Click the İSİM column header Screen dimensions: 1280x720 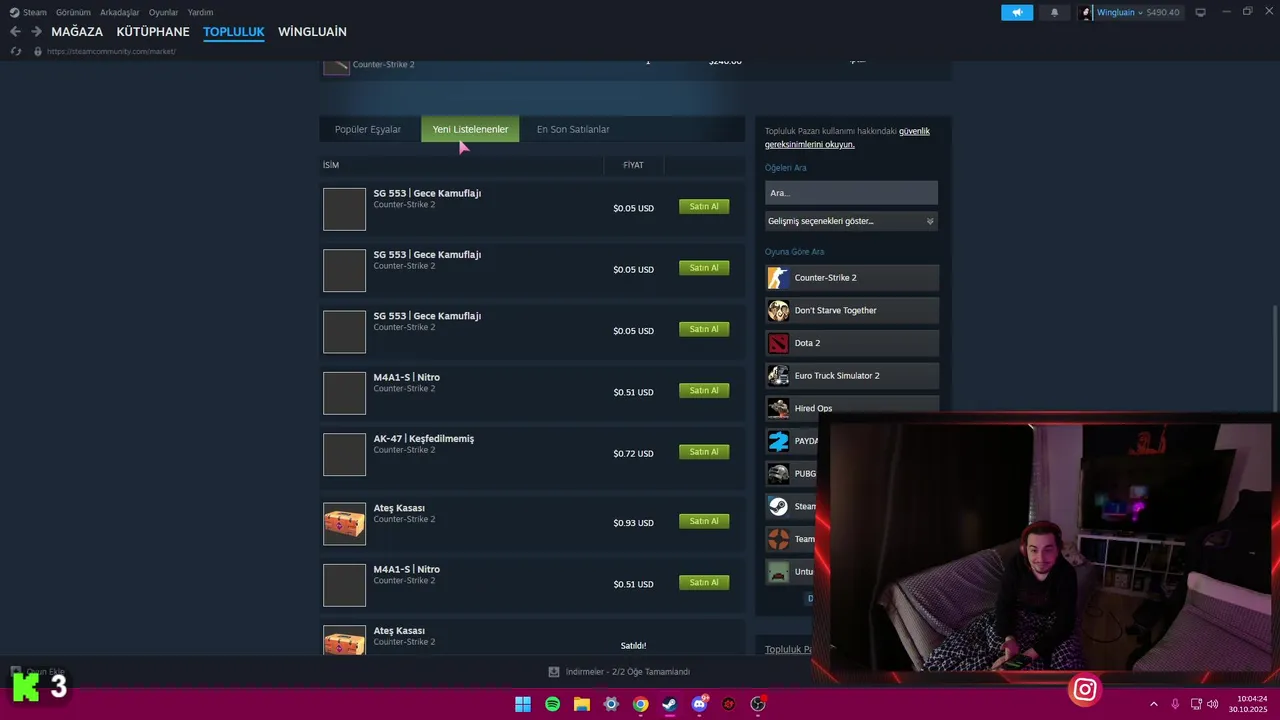[x=331, y=165]
